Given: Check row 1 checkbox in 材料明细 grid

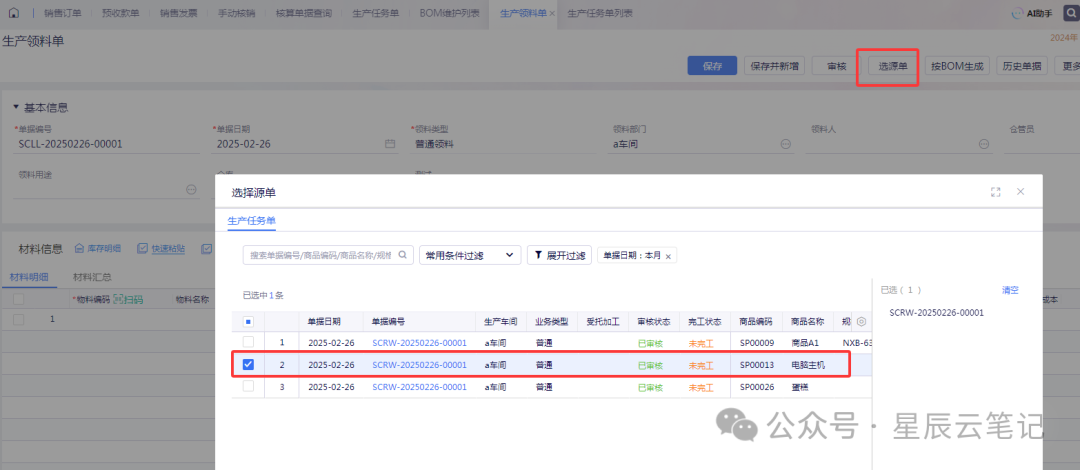Looking at the screenshot, I should coord(19,319).
